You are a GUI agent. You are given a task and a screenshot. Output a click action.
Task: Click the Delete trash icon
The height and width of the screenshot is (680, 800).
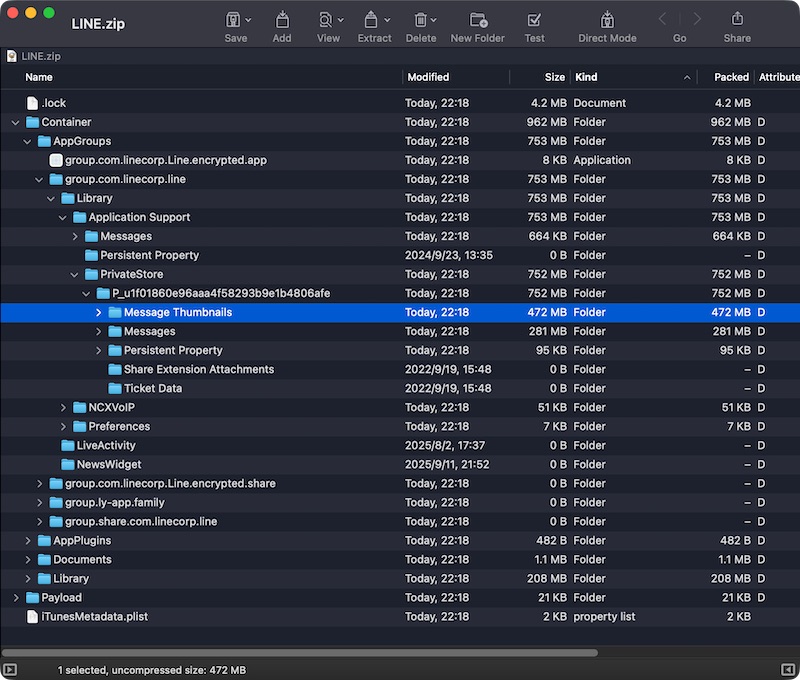point(420,20)
